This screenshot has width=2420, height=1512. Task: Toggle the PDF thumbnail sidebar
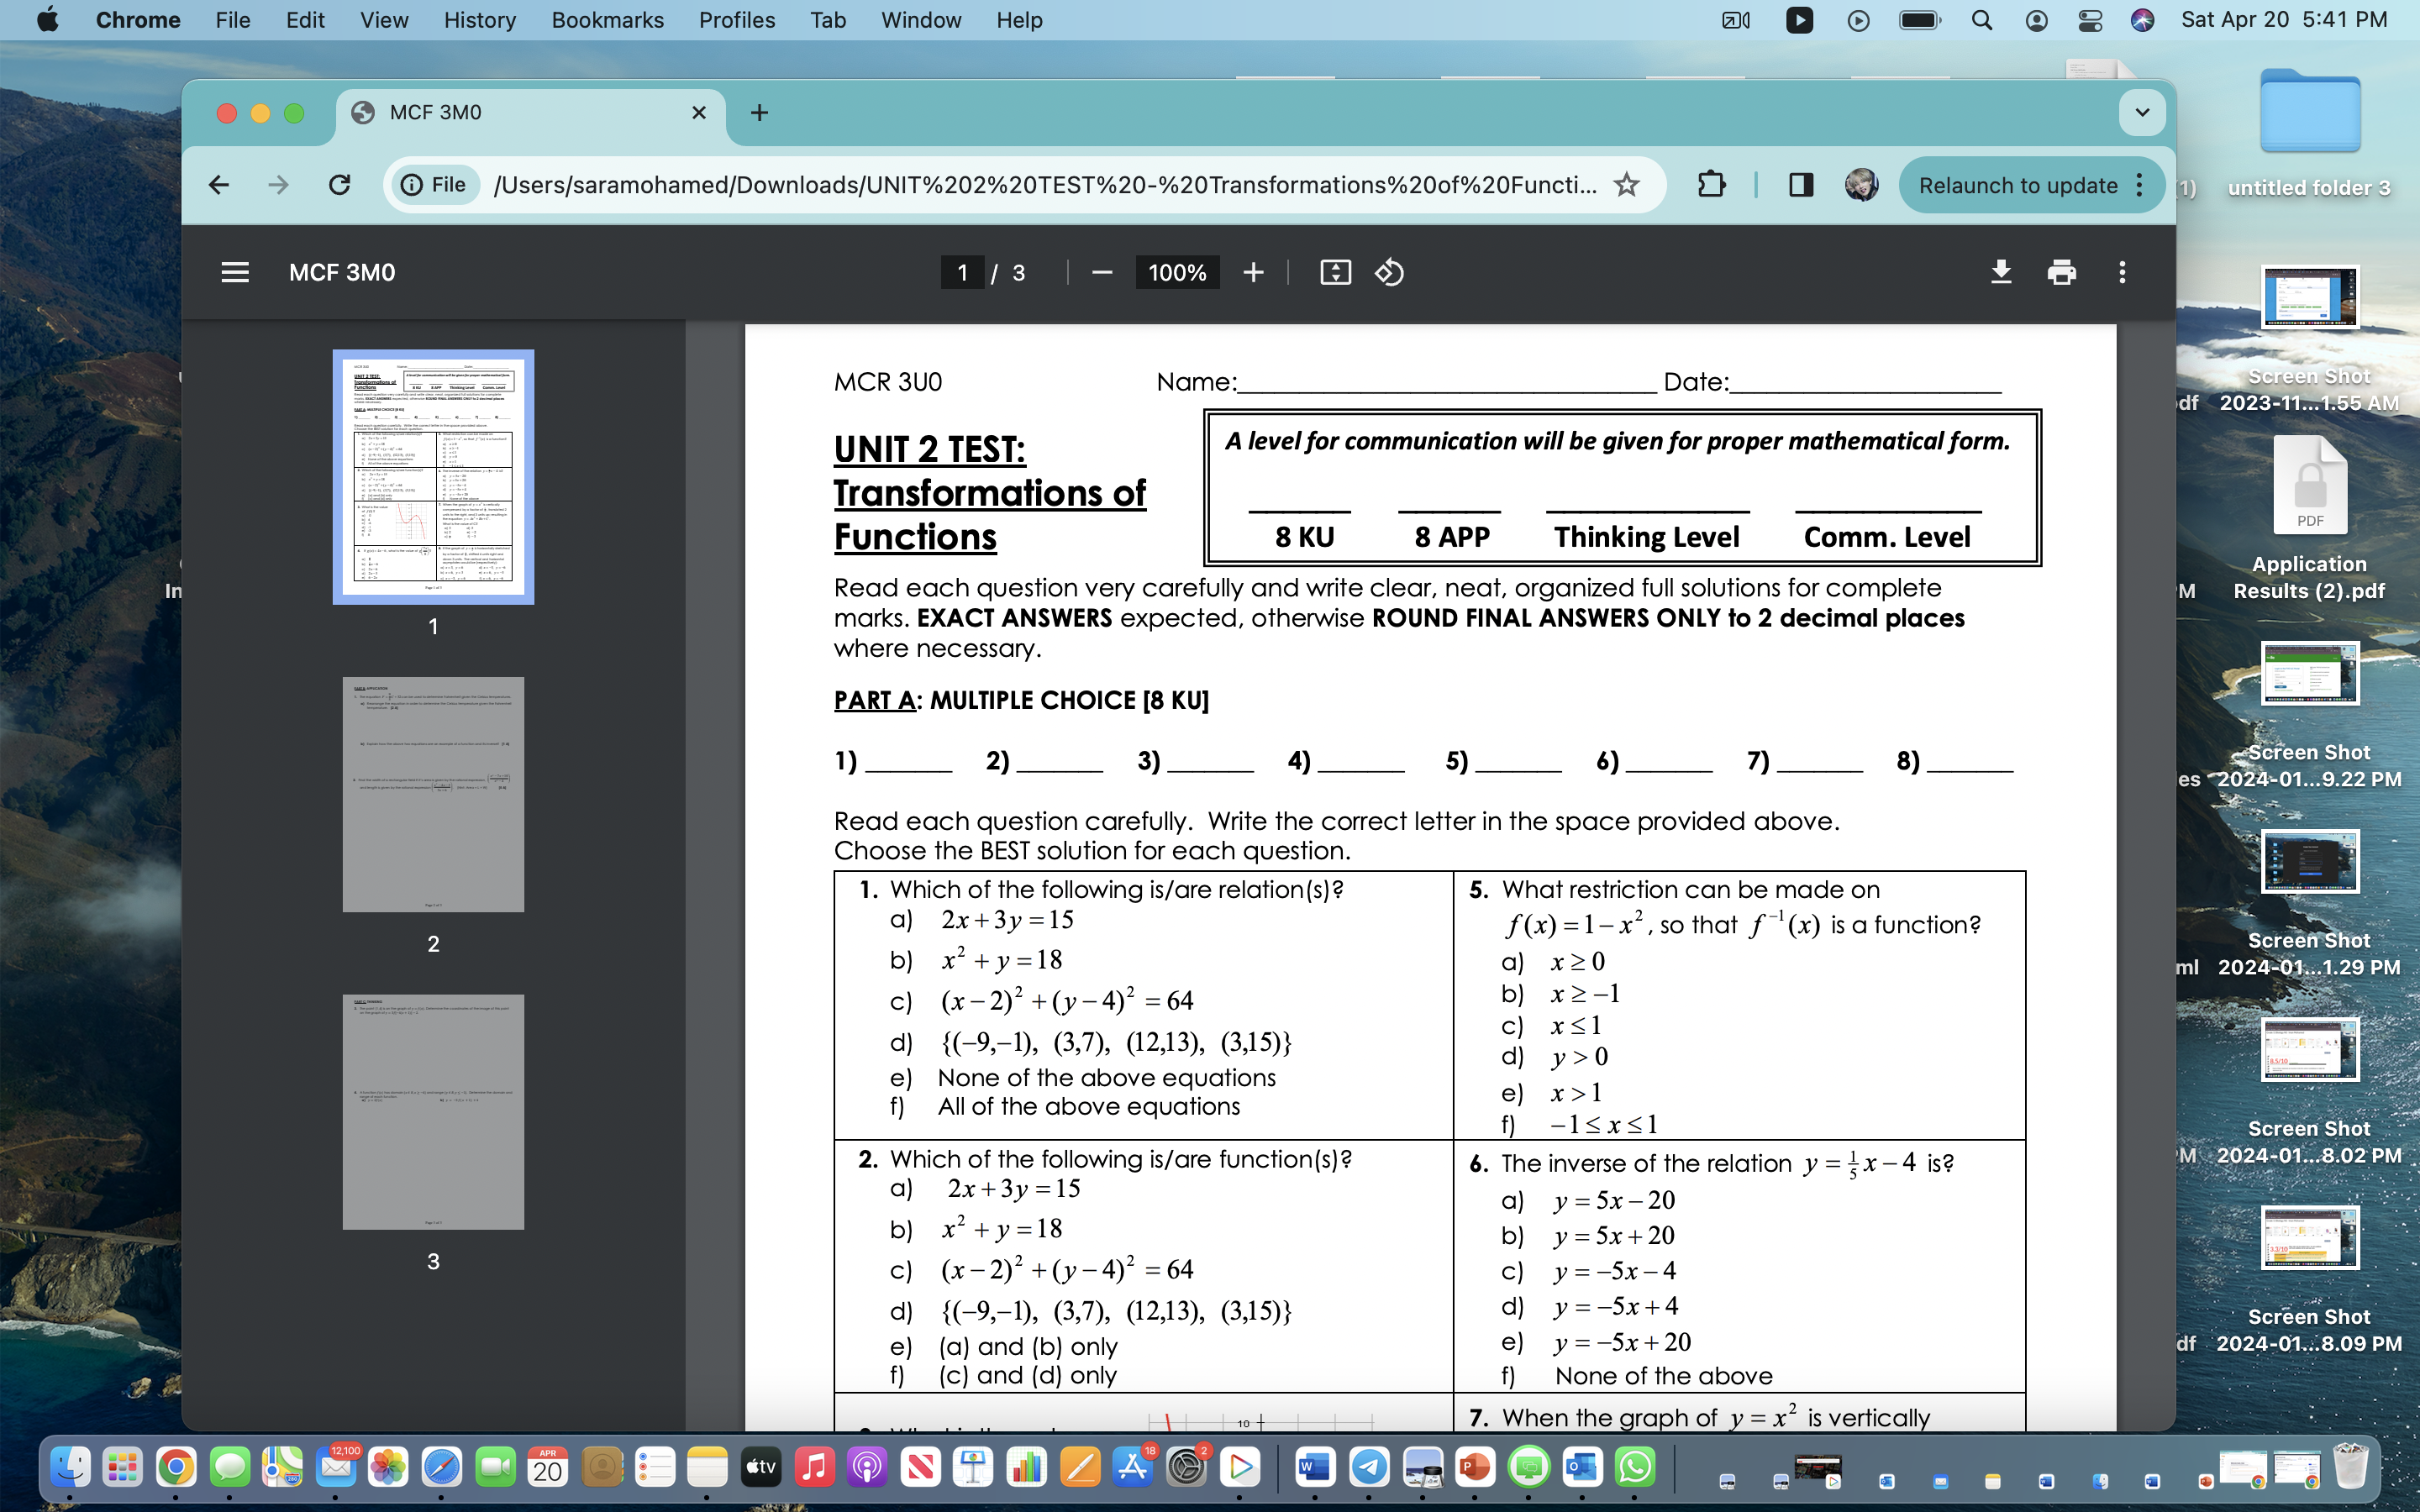point(234,272)
